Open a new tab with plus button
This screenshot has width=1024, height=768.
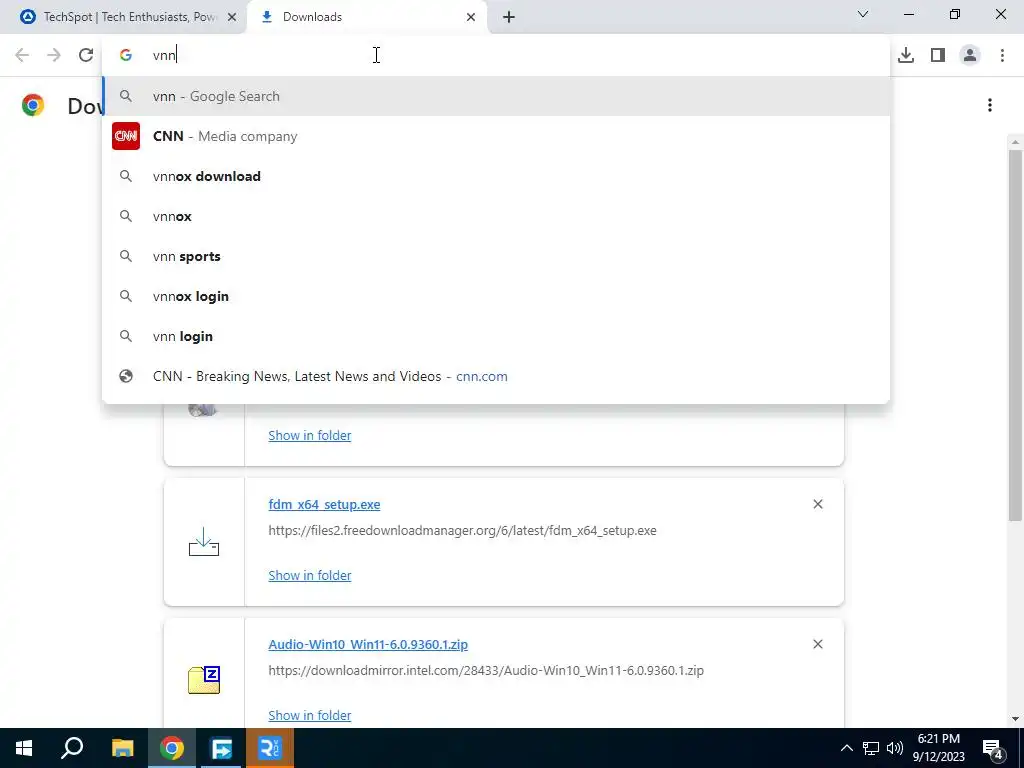click(509, 17)
